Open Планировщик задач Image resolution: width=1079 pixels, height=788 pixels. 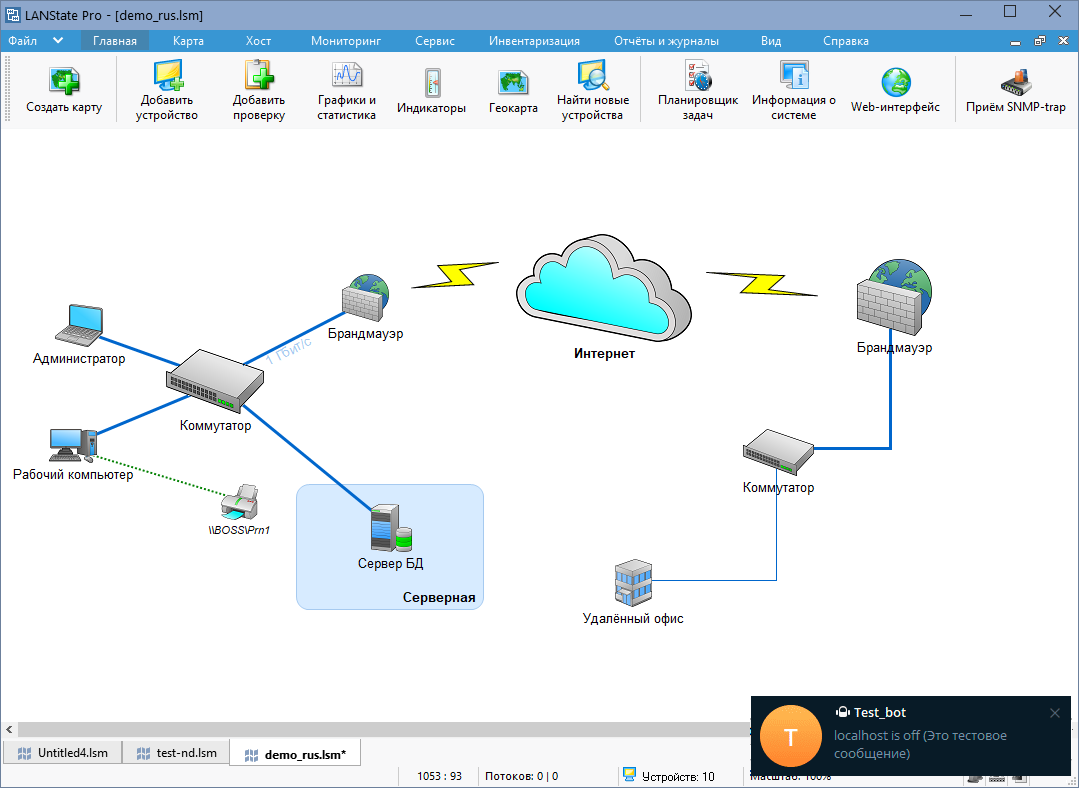(x=698, y=89)
